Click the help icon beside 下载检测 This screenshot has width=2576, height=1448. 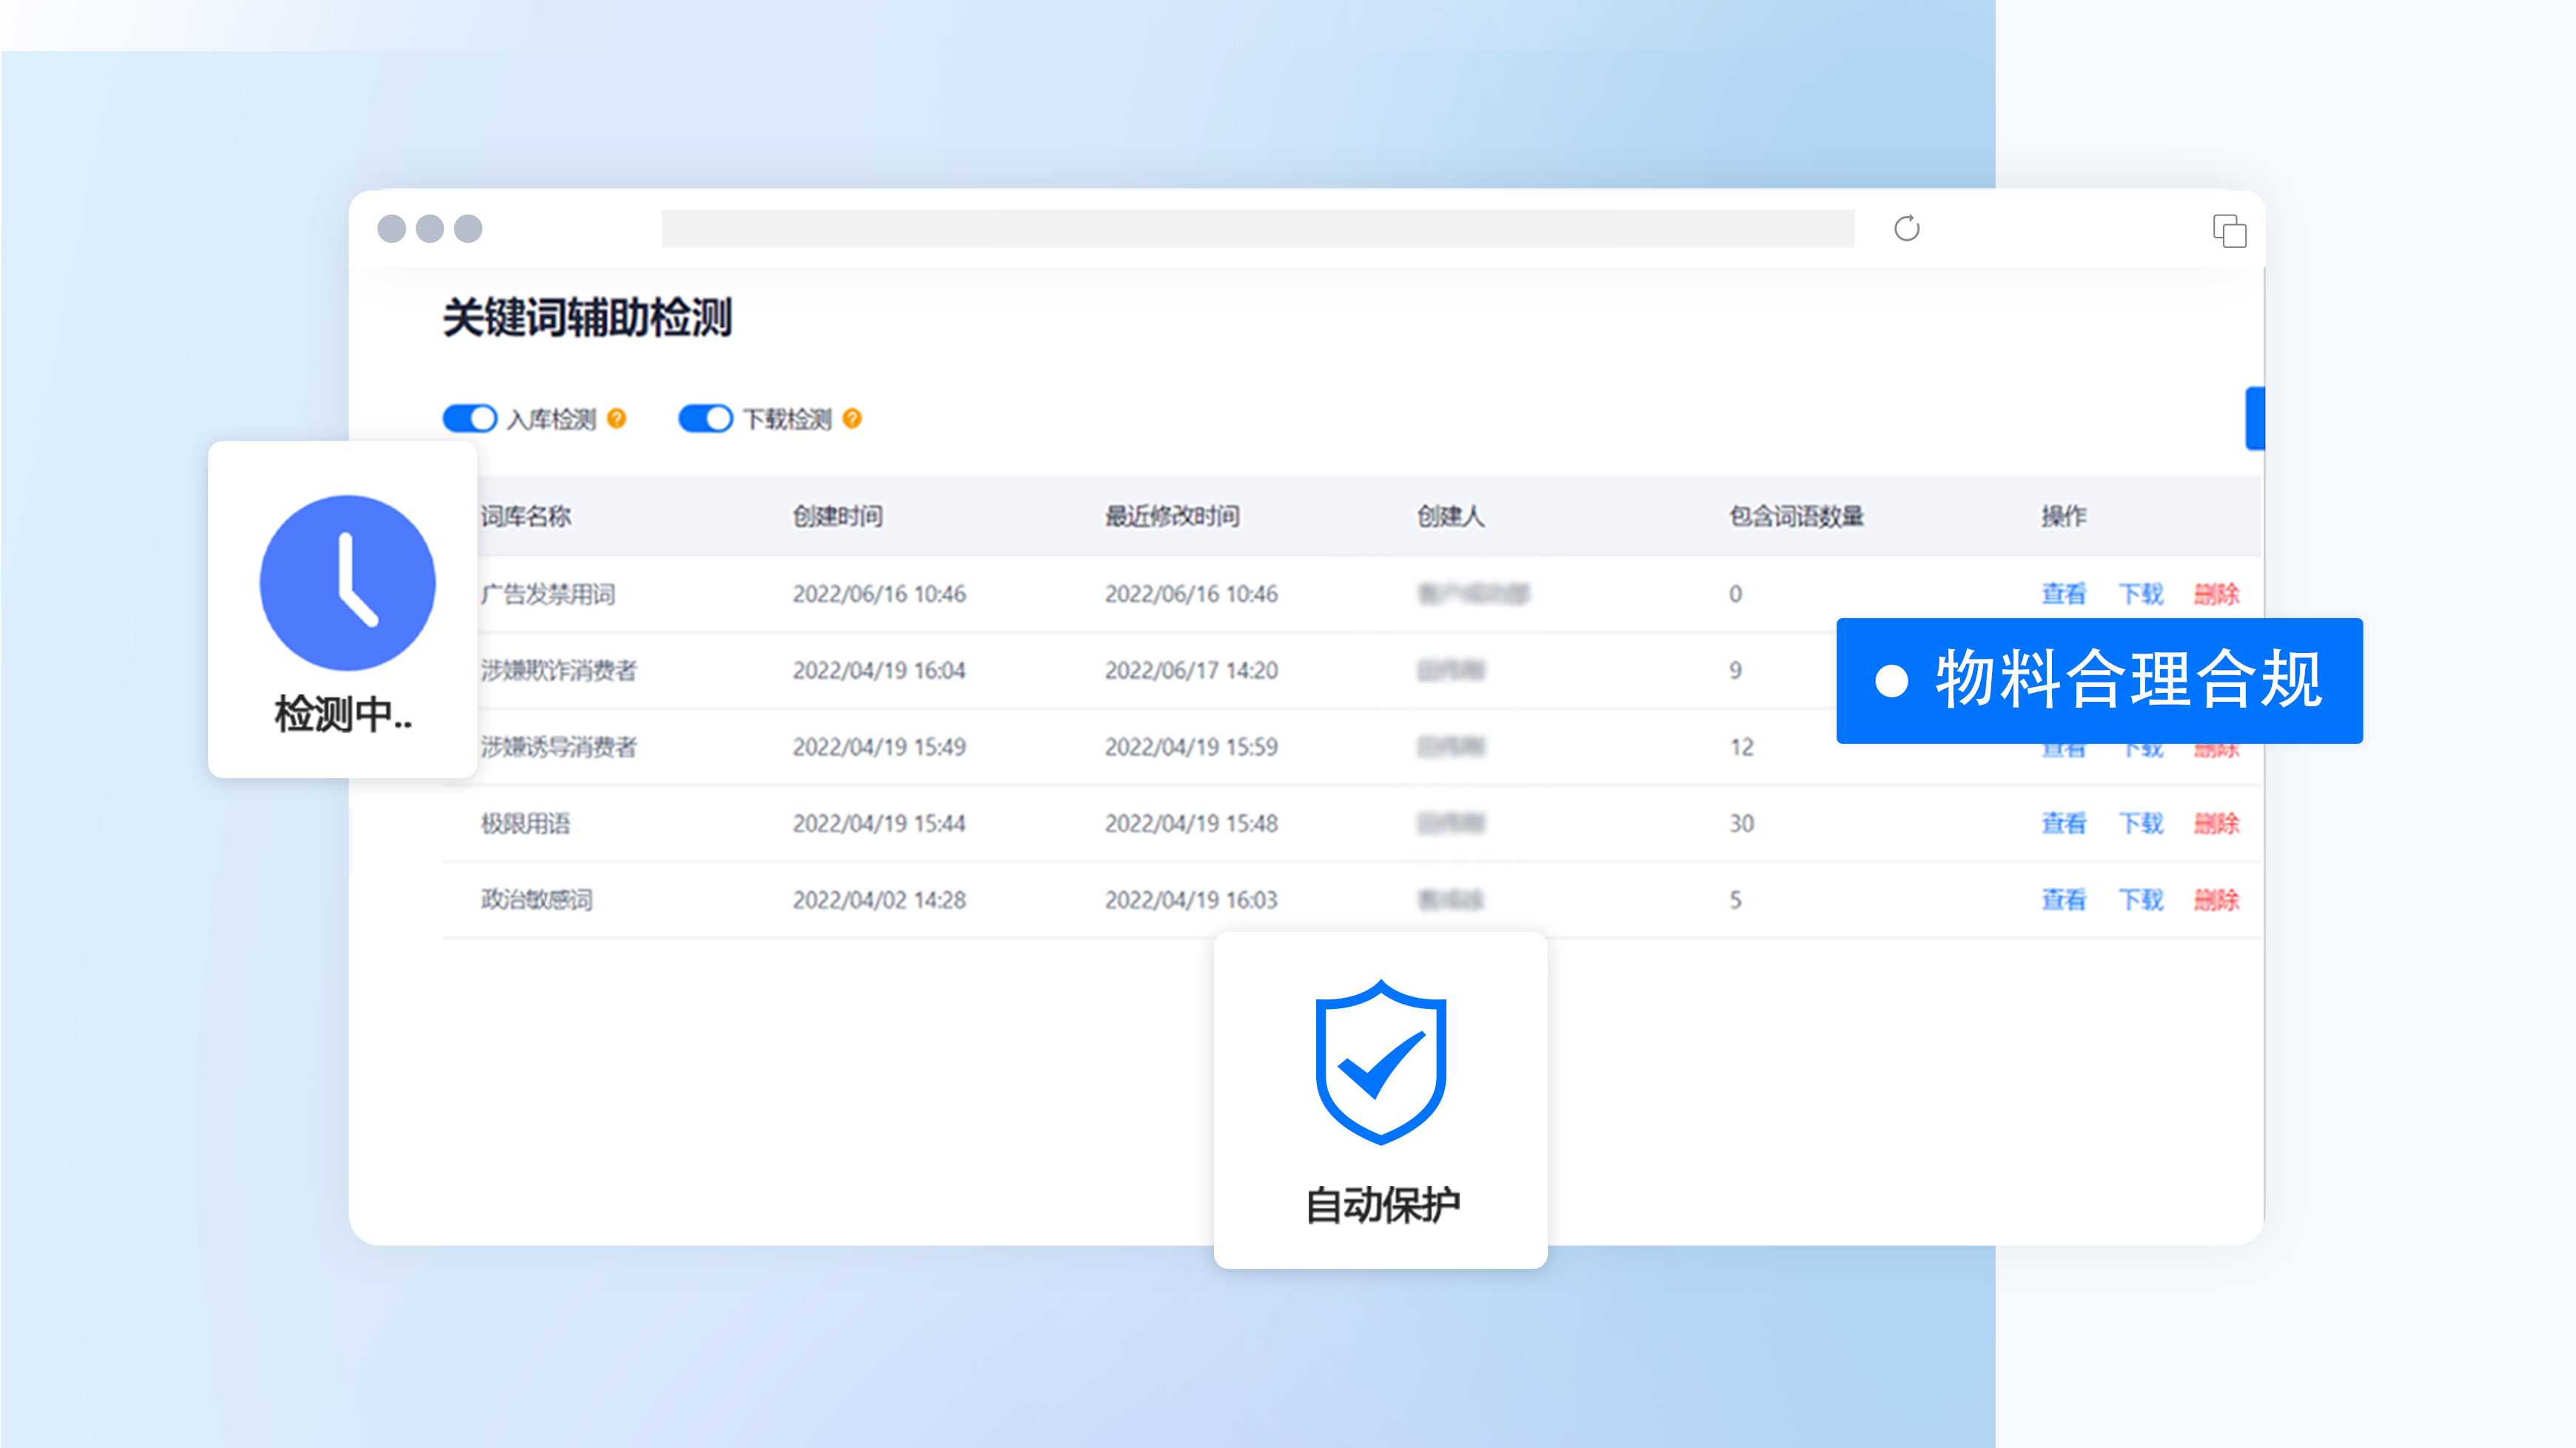[x=852, y=418]
